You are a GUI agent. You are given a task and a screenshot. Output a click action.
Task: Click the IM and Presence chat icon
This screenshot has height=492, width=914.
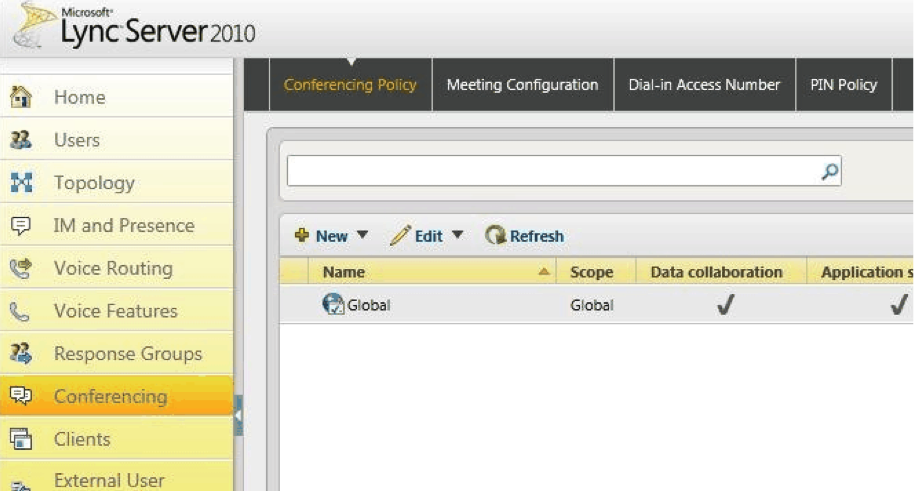[x=20, y=226]
